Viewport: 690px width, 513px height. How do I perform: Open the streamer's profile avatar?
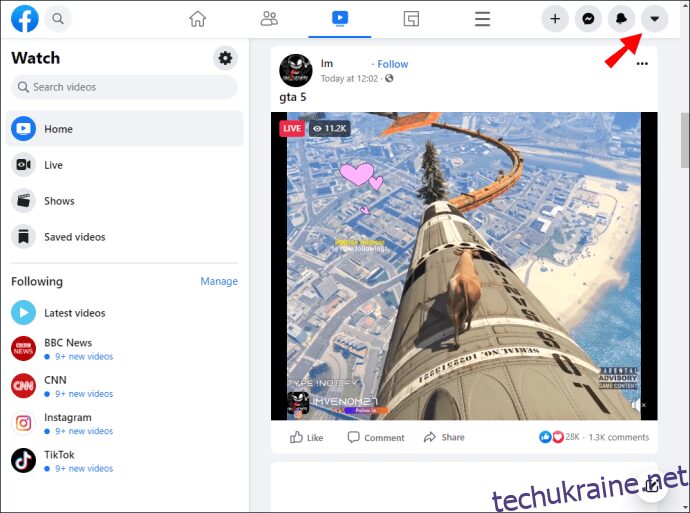(x=296, y=70)
